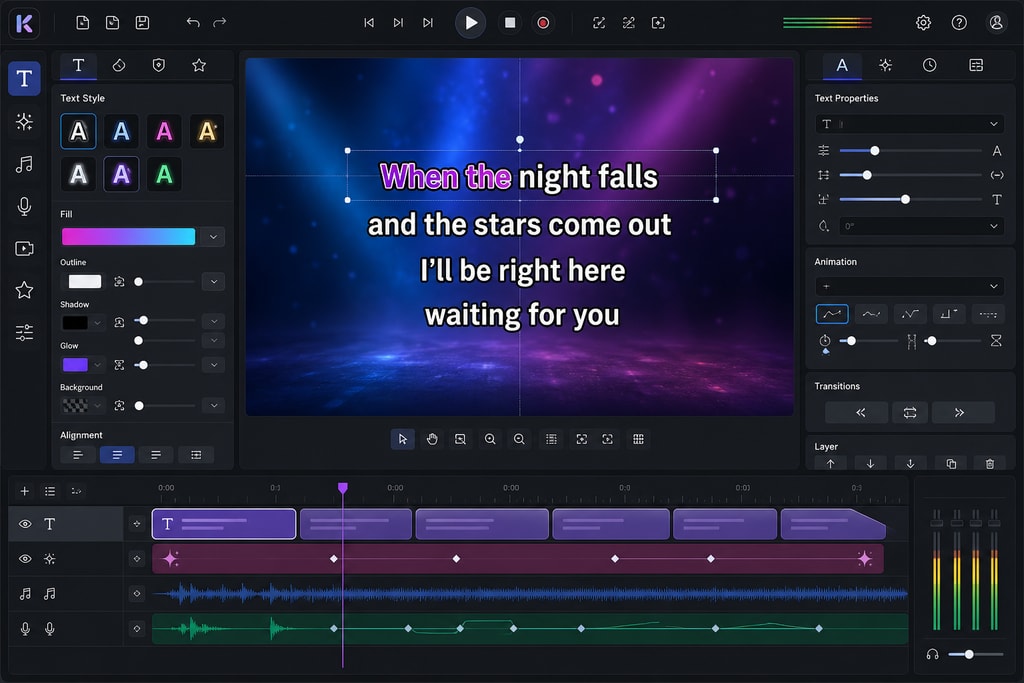The height and width of the screenshot is (683, 1024).
Task: Delete layer with trash icon
Action: tap(989, 464)
